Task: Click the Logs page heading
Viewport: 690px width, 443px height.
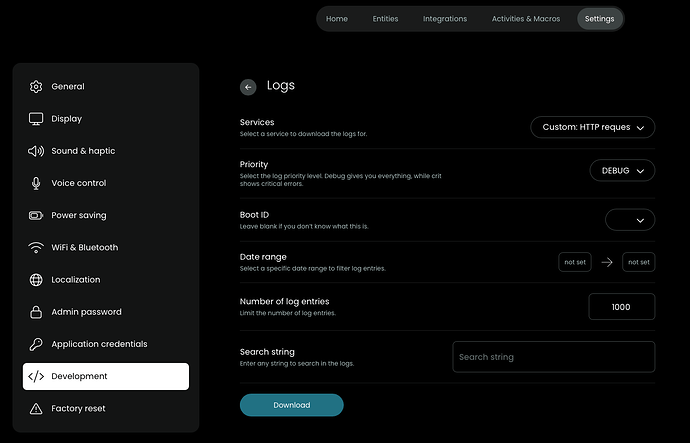Action: [x=281, y=85]
